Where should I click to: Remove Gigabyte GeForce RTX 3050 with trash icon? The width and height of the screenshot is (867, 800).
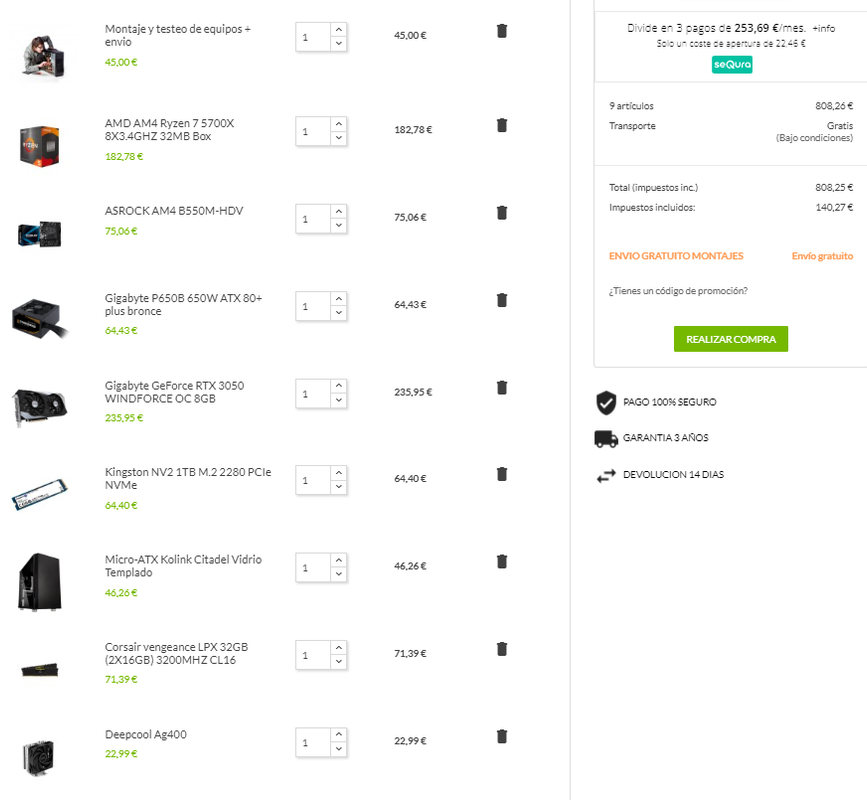[502, 388]
